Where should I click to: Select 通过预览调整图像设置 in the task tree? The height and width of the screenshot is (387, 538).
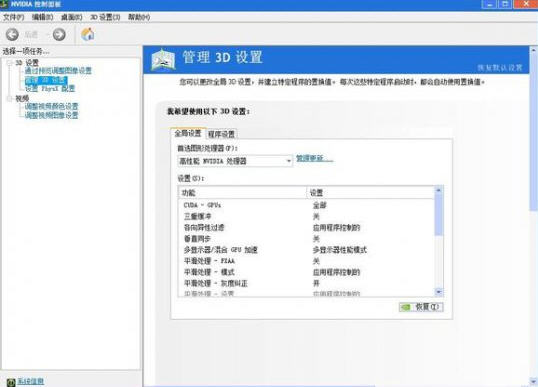(58, 71)
